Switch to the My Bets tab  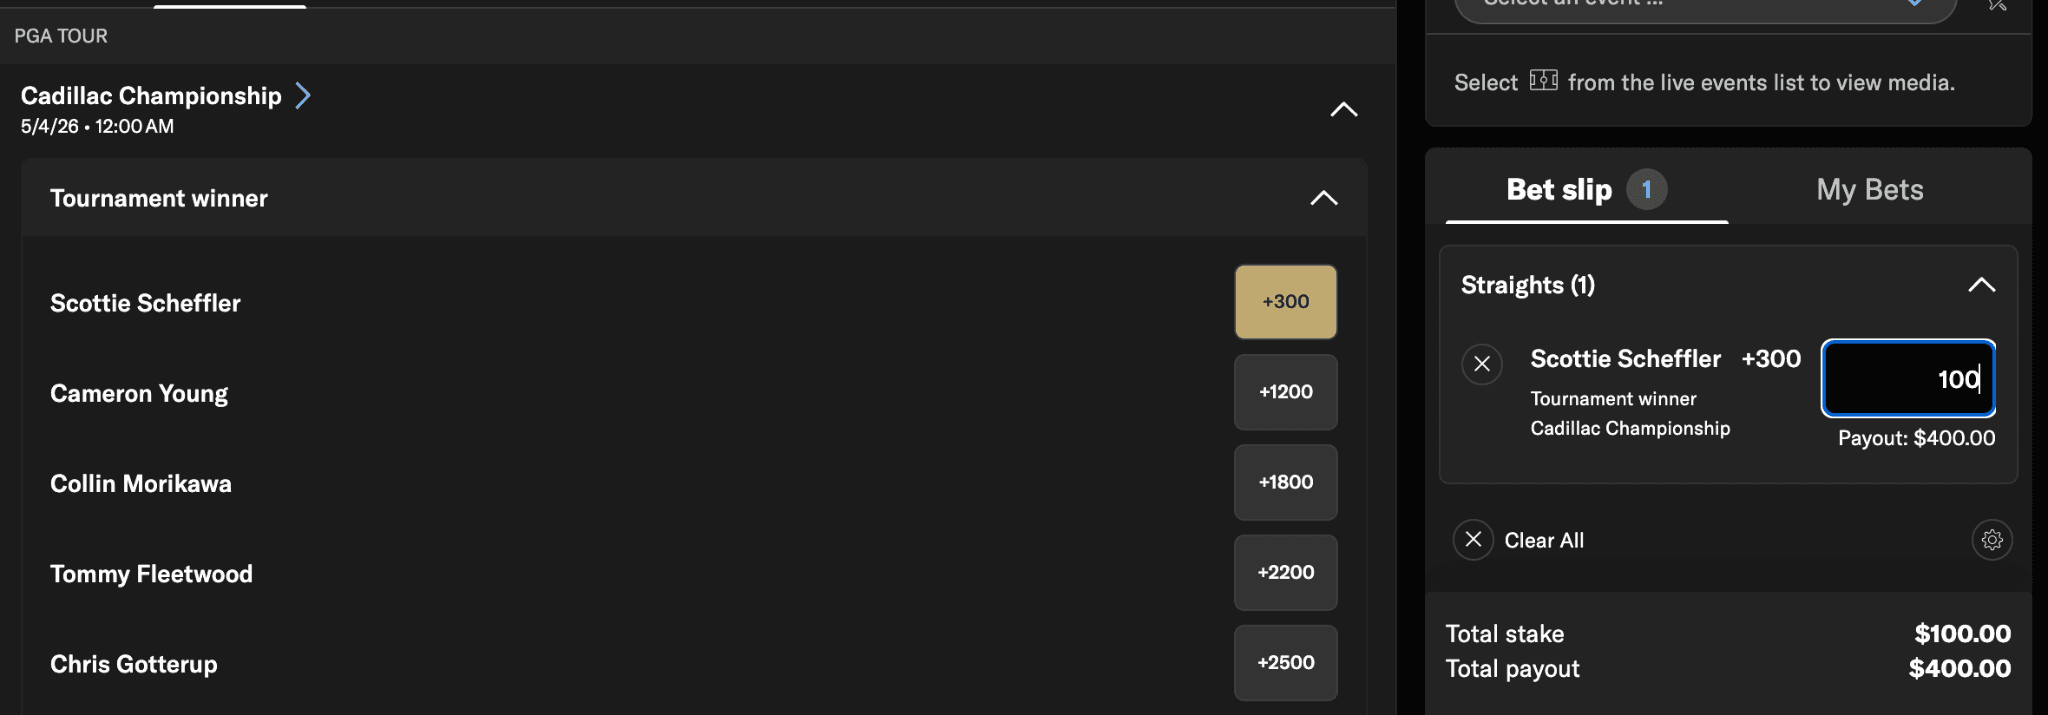(x=1869, y=190)
